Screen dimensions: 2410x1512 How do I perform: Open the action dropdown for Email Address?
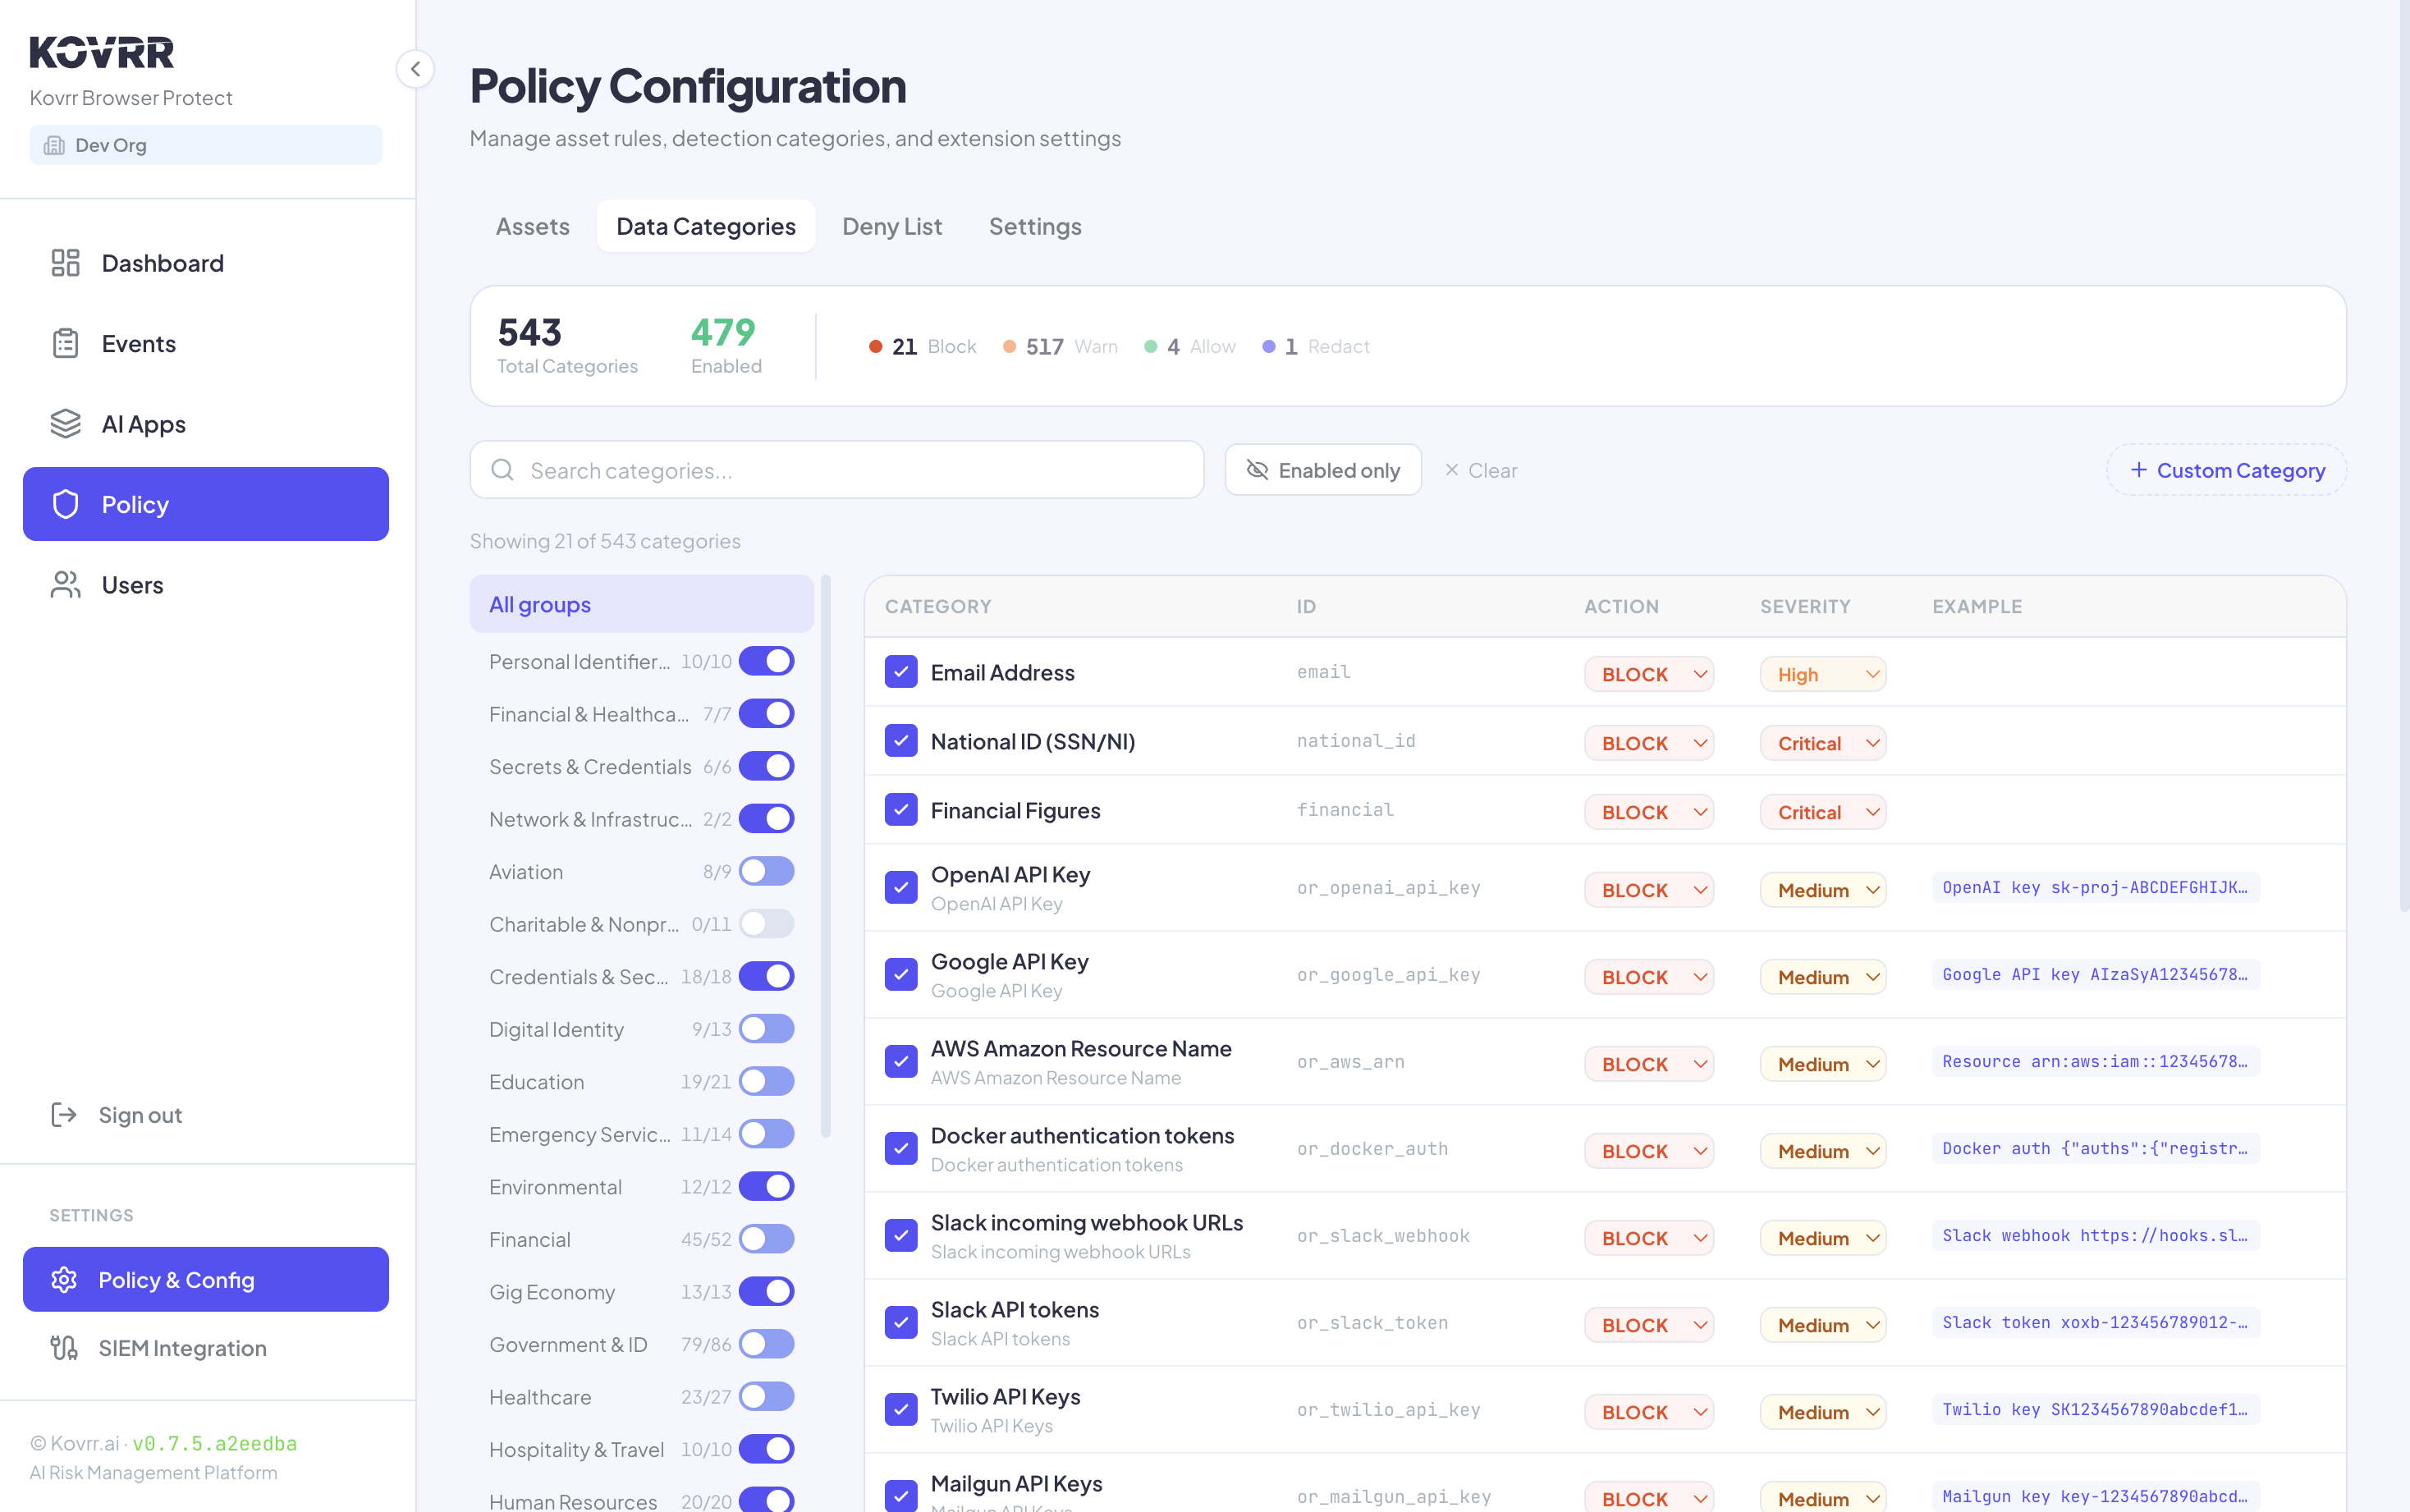click(1649, 674)
